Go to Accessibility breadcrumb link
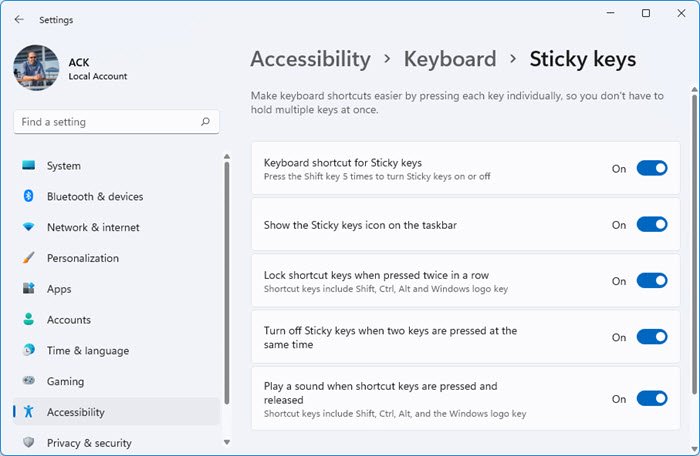Screen dimensions: 700x456 click(310, 59)
